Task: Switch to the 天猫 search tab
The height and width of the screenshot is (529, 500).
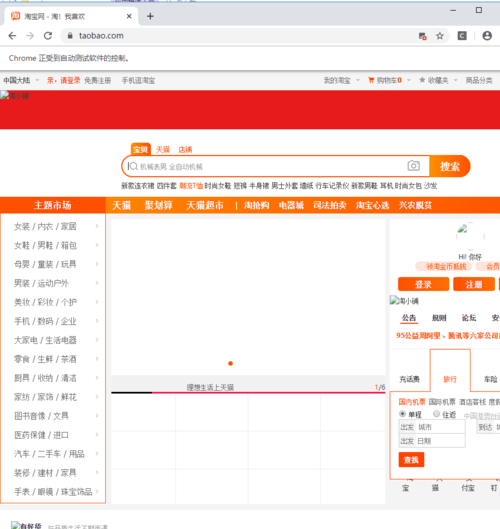Action: coord(163,149)
